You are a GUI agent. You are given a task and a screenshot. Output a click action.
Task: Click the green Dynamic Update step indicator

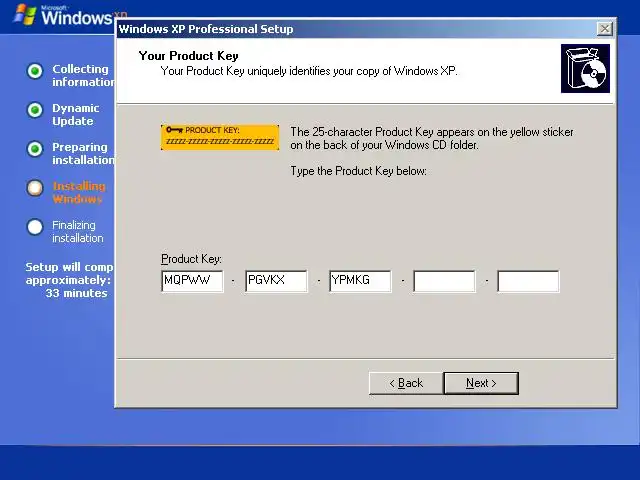coord(35,110)
